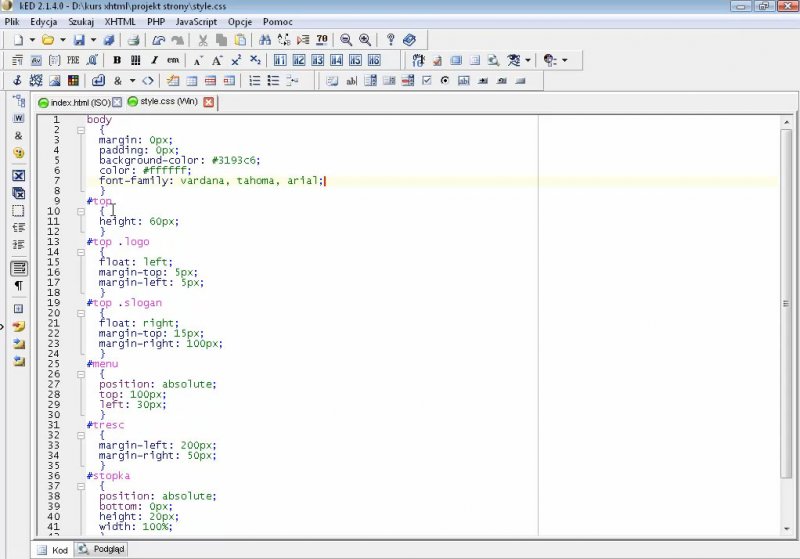Click the Italic formatting icon
800x559 pixels.
(154, 61)
